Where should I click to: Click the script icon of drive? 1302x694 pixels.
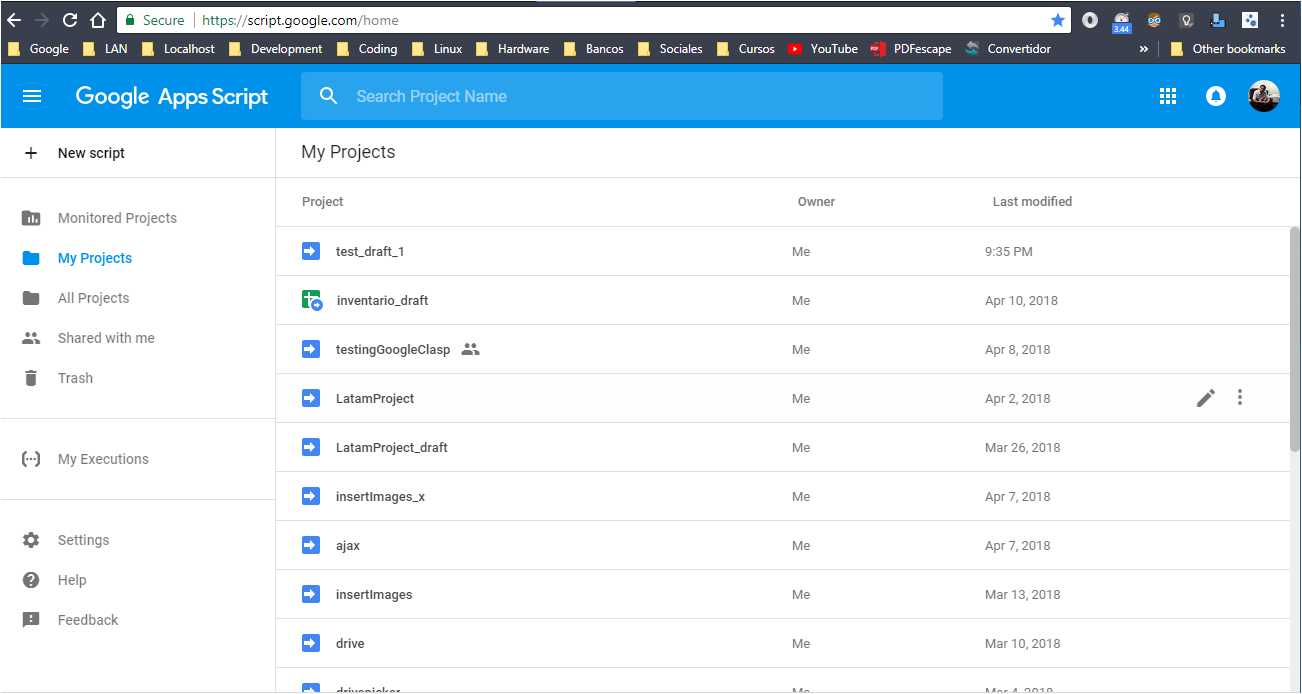coord(311,643)
